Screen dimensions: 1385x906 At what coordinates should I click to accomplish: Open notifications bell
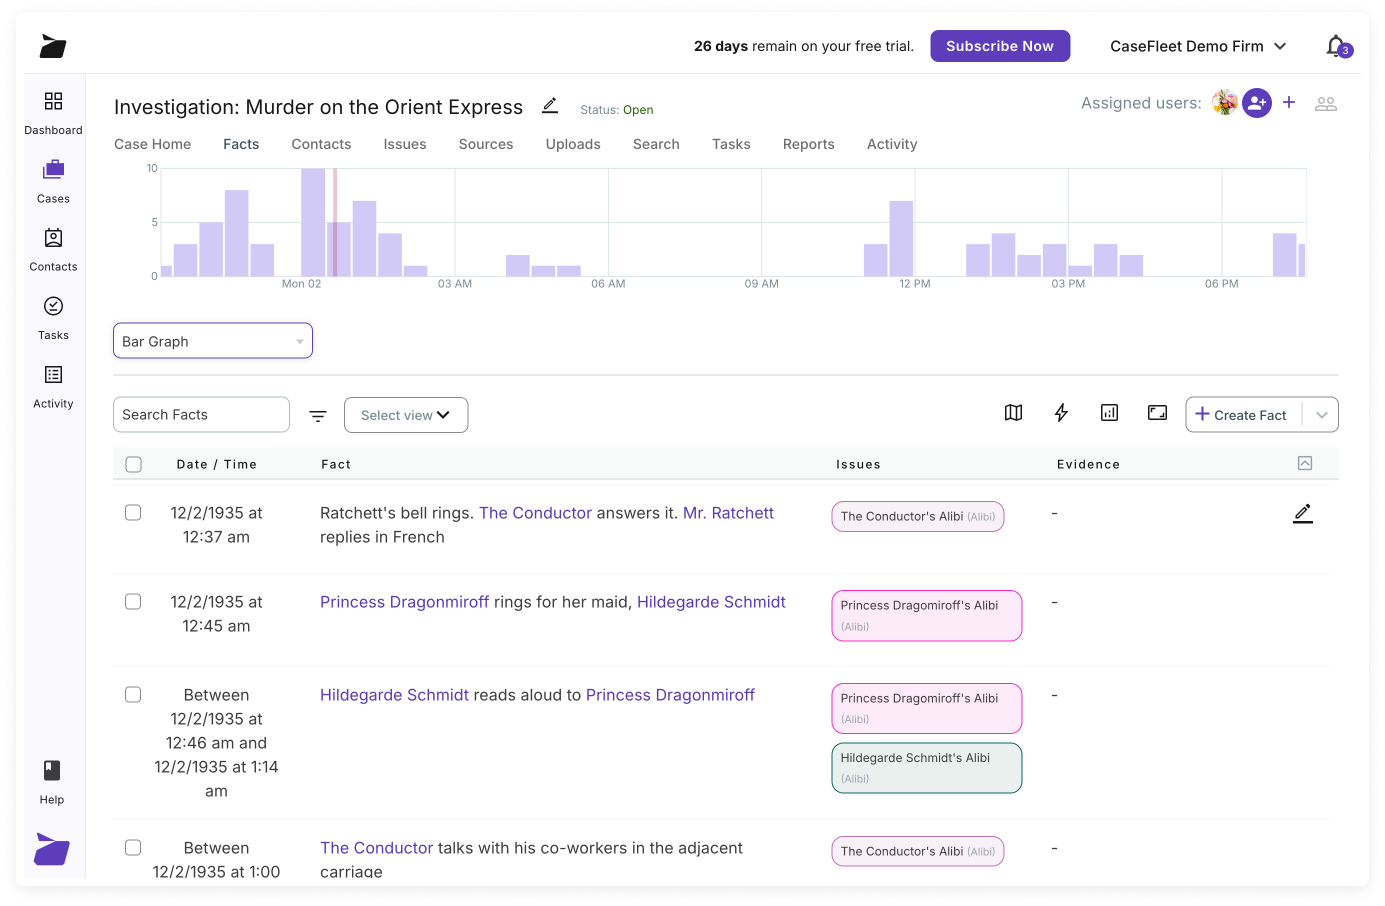pos(1336,46)
